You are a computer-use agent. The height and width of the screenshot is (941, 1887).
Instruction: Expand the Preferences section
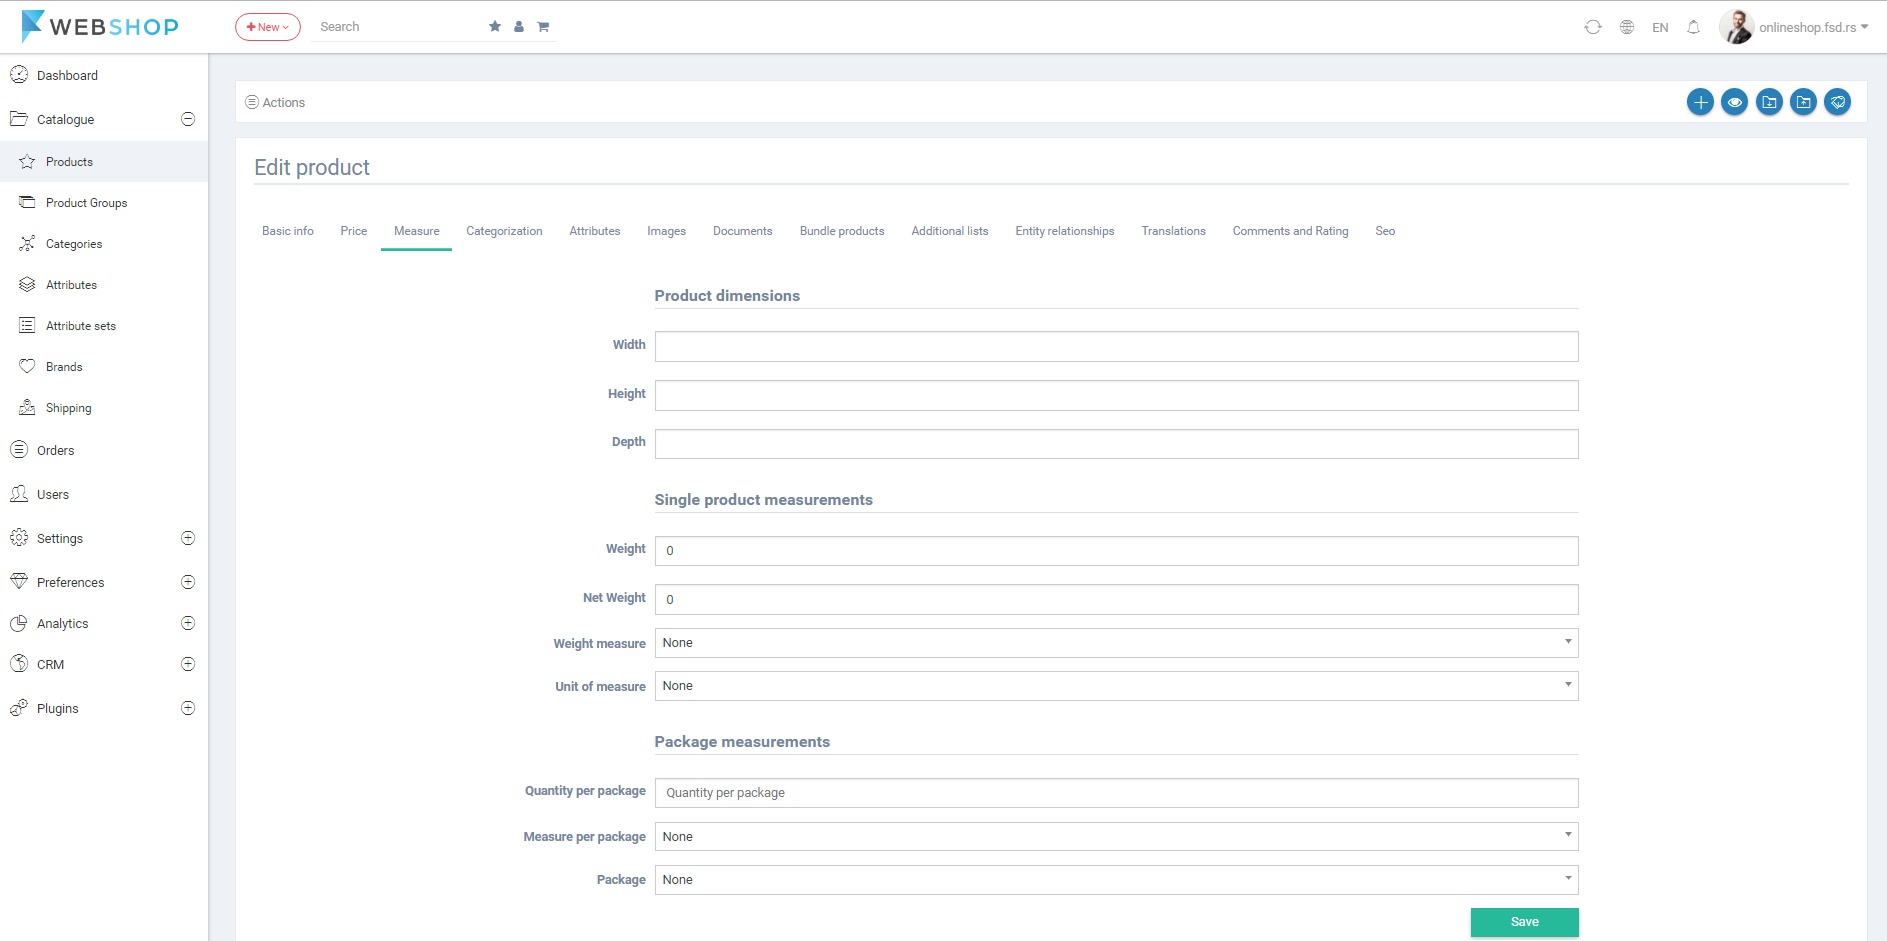tap(187, 582)
